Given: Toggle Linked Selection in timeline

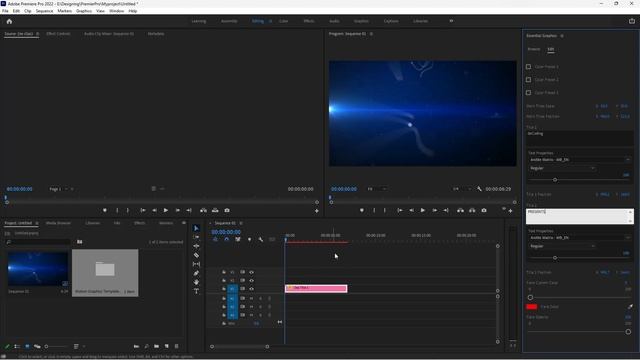Looking at the screenshot, I should 238,239.
